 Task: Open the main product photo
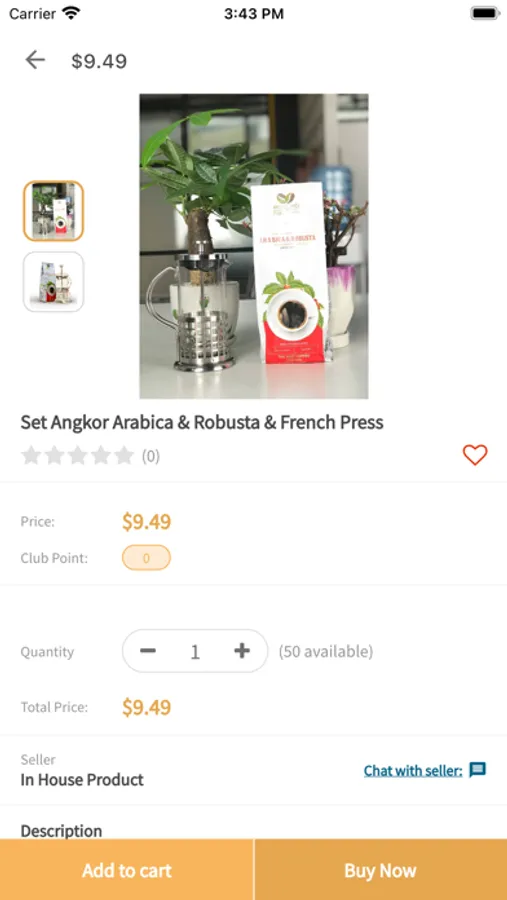tap(254, 246)
